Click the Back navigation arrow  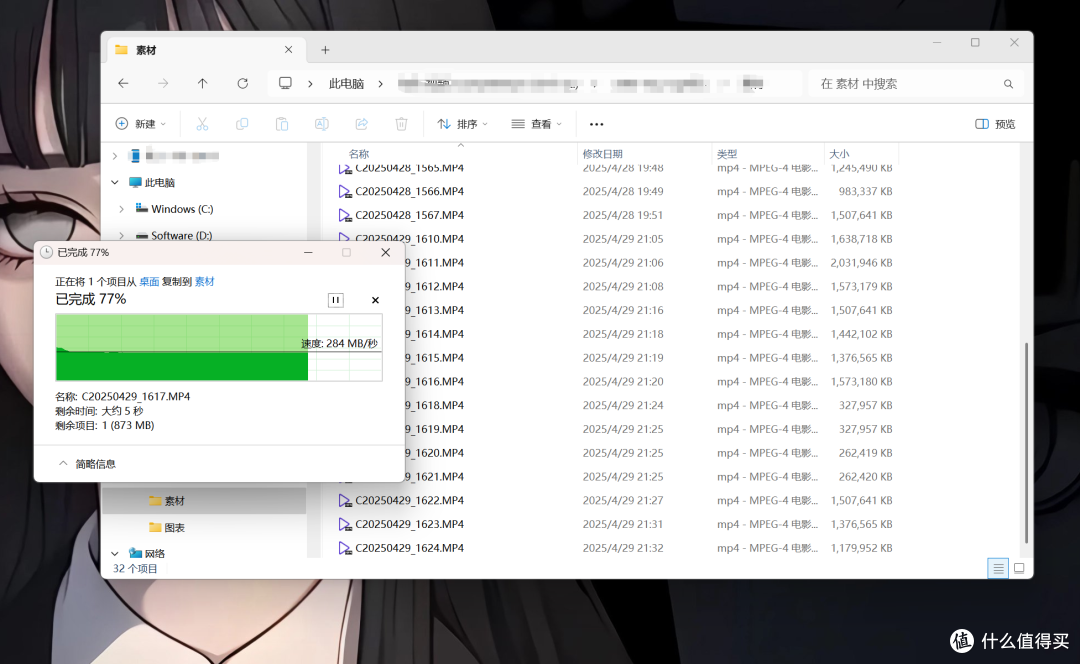point(123,83)
